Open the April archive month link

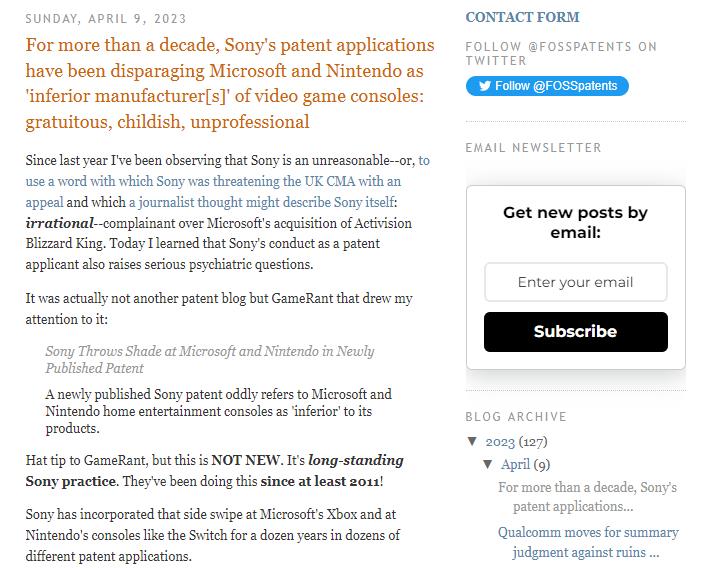click(x=515, y=464)
